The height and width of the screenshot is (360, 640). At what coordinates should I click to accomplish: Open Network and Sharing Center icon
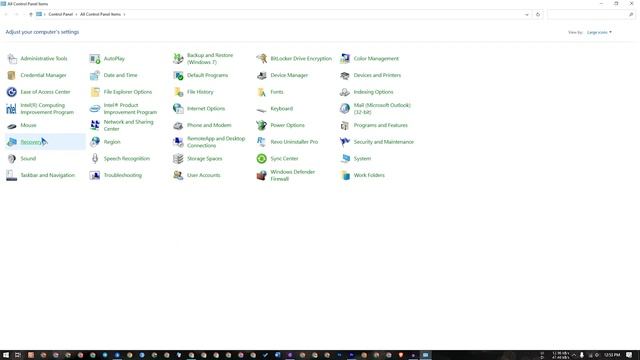click(x=95, y=126)
